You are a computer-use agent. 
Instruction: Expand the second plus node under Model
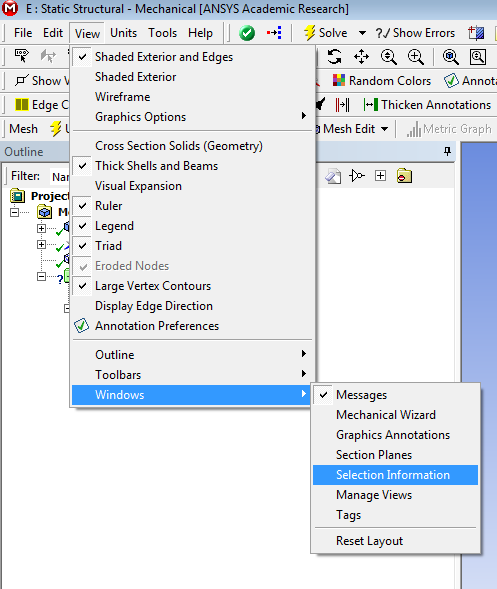[41, 245]
